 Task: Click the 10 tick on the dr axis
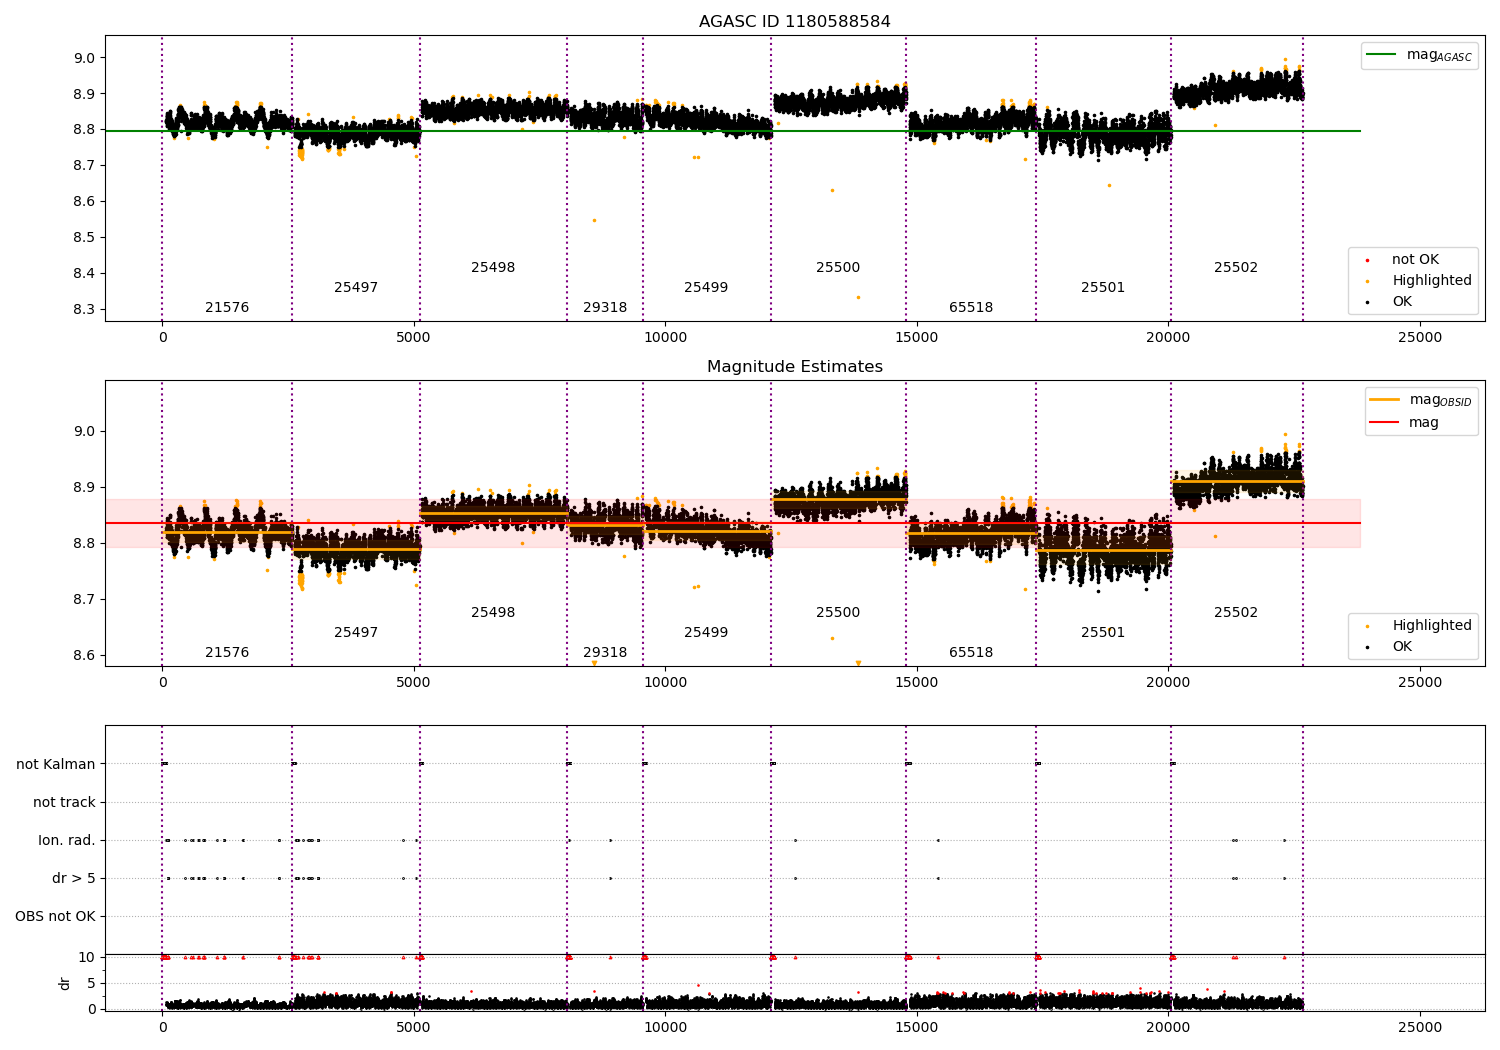pyautogui.click(x=87, y=958)
